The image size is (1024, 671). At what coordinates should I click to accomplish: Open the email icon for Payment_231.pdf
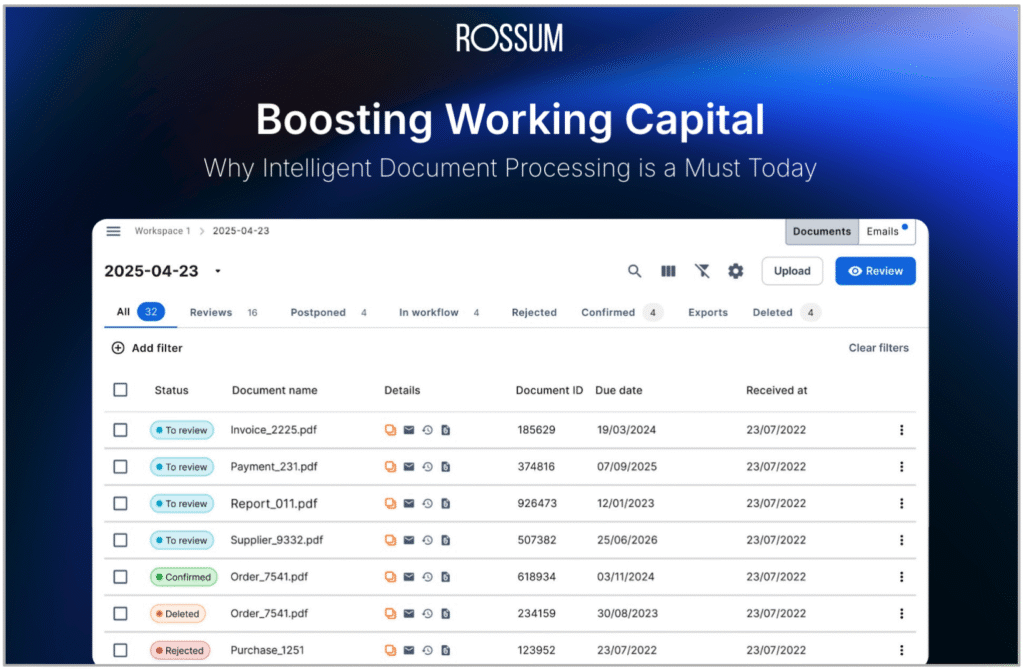[x=409, y=466]
